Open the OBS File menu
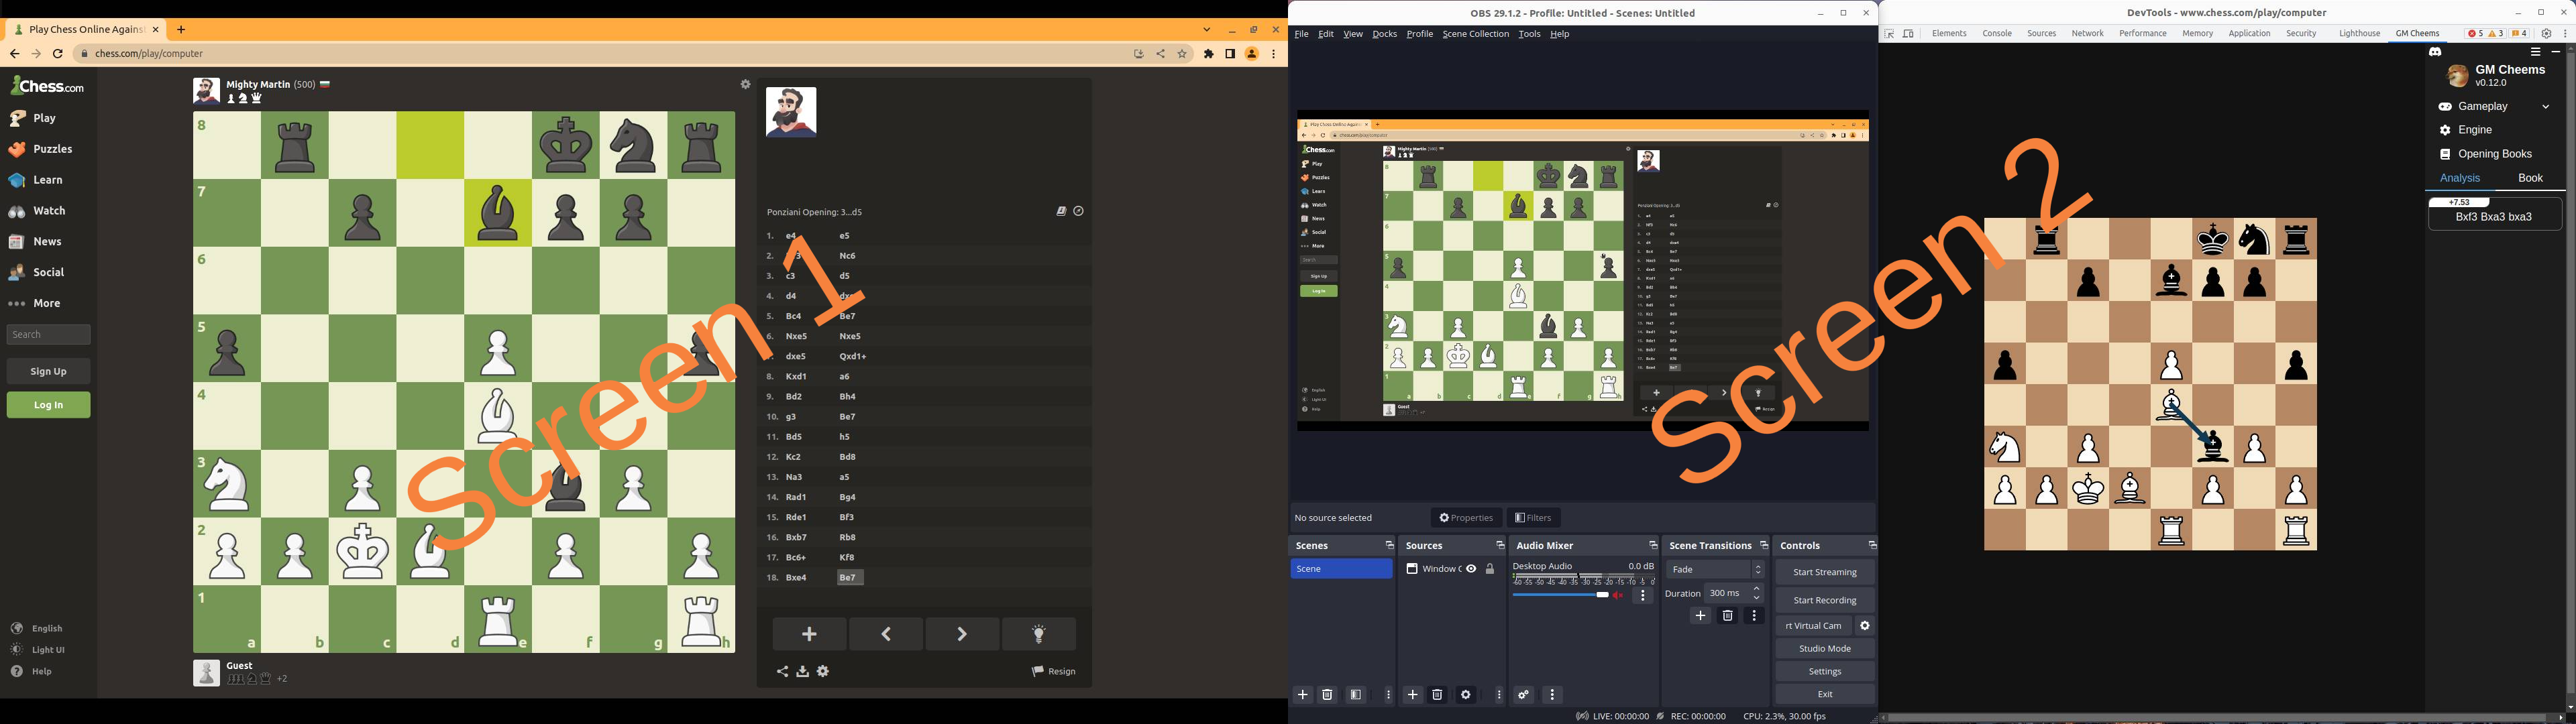The width and height of the screenshot is (2576, 724). tap(1301, 34)
